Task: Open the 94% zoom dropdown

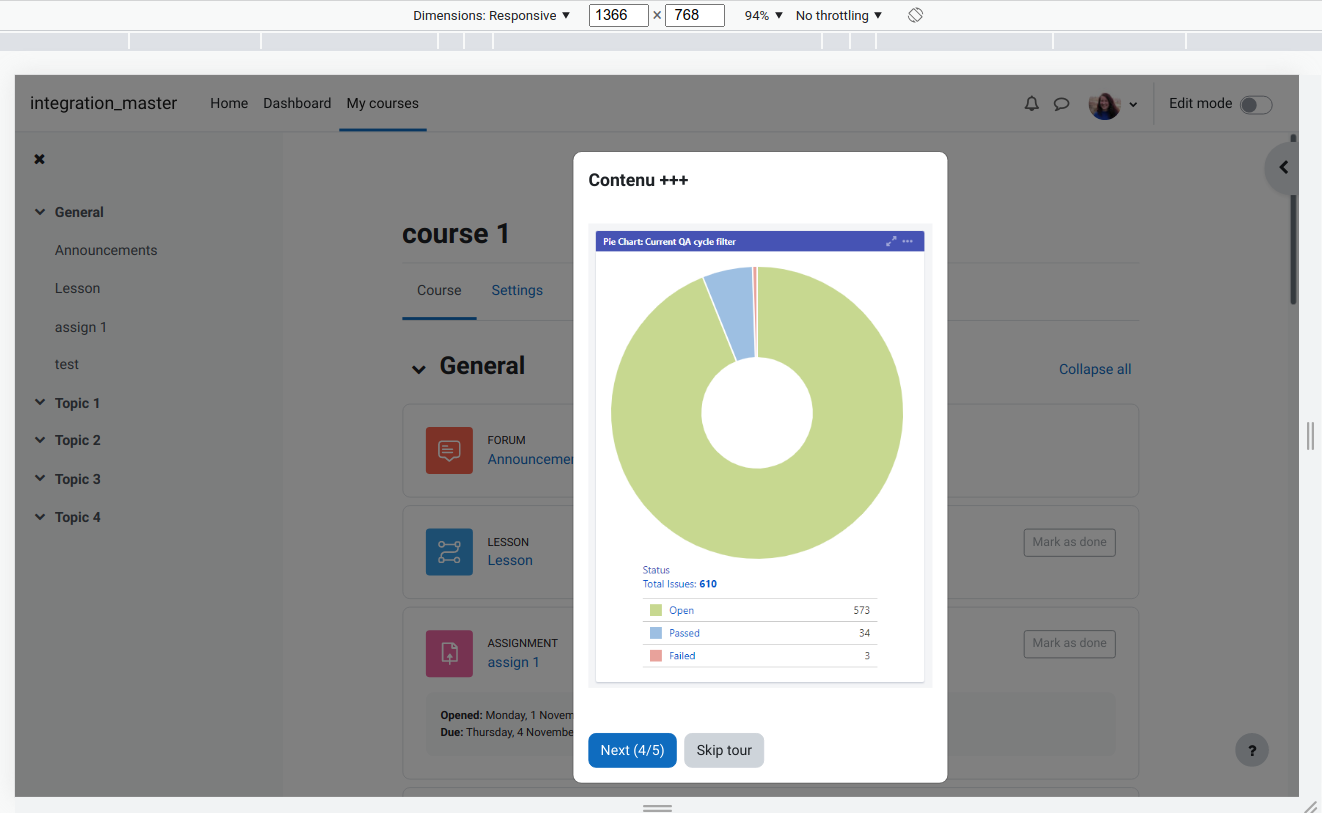Action: pos(764,15)
